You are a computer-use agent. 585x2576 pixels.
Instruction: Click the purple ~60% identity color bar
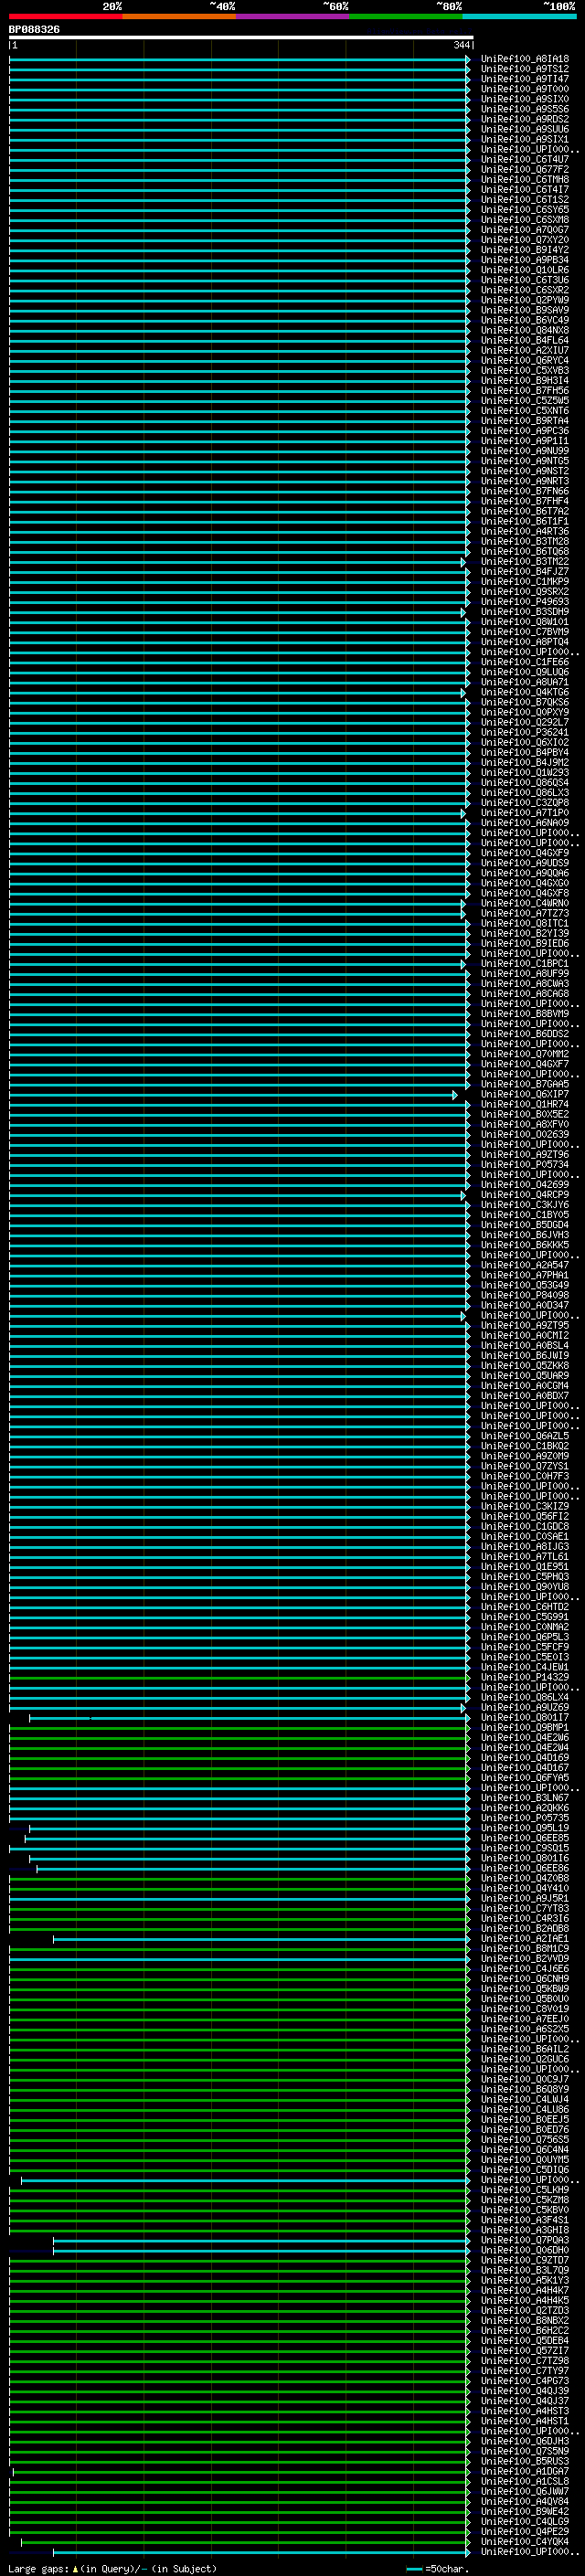(x=292, y=17)
